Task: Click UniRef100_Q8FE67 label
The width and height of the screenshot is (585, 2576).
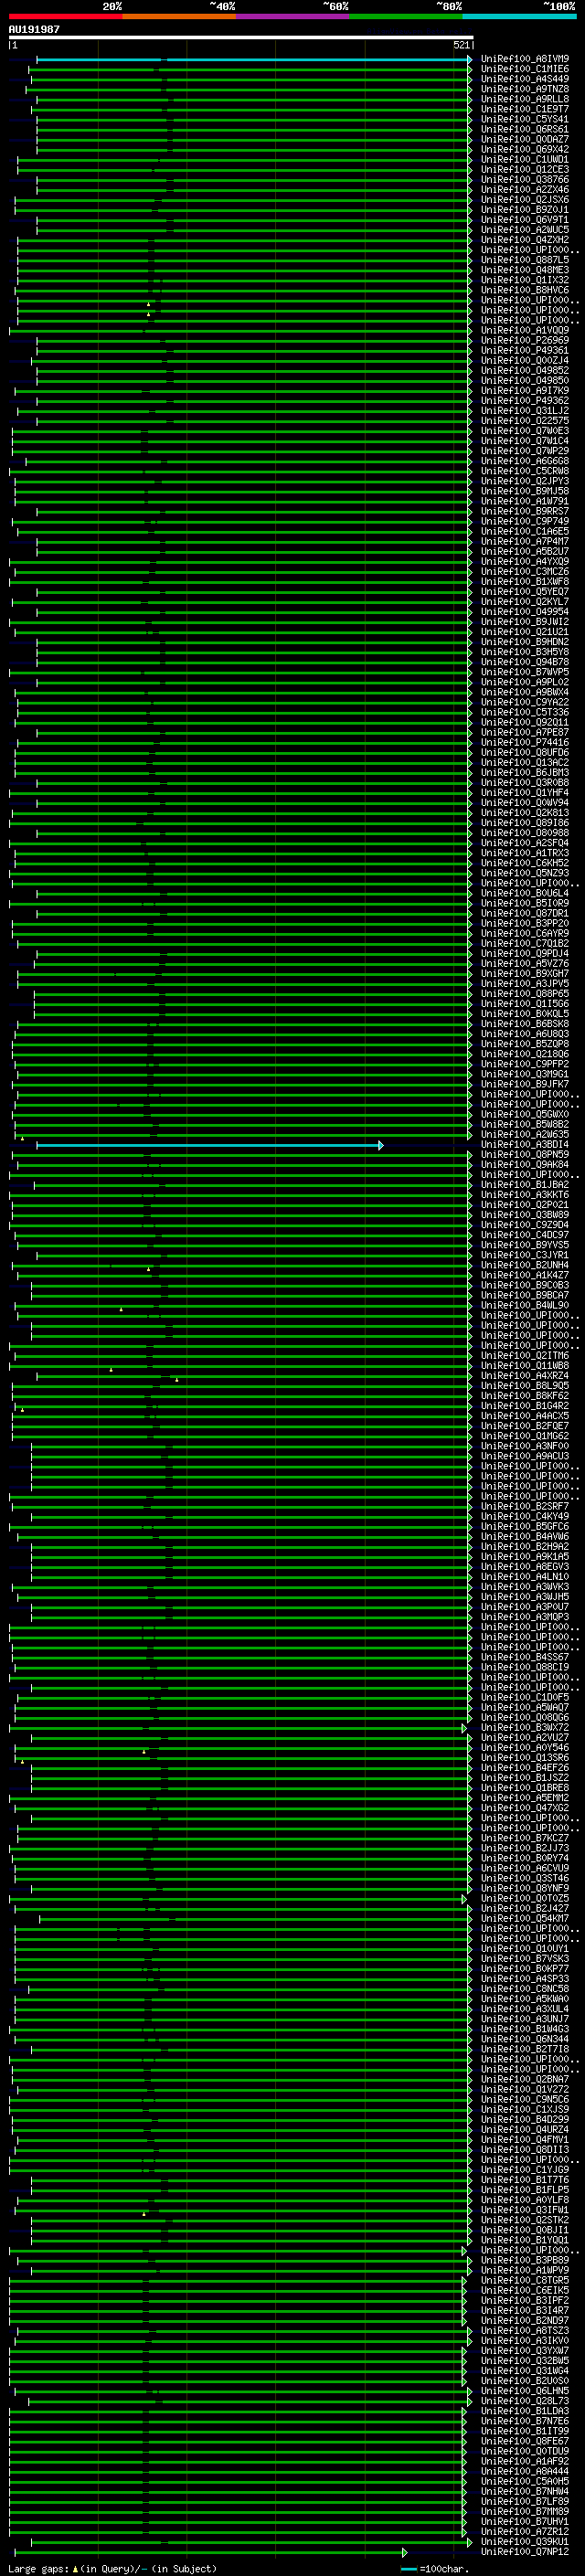Action: (x=524, y=2441)
